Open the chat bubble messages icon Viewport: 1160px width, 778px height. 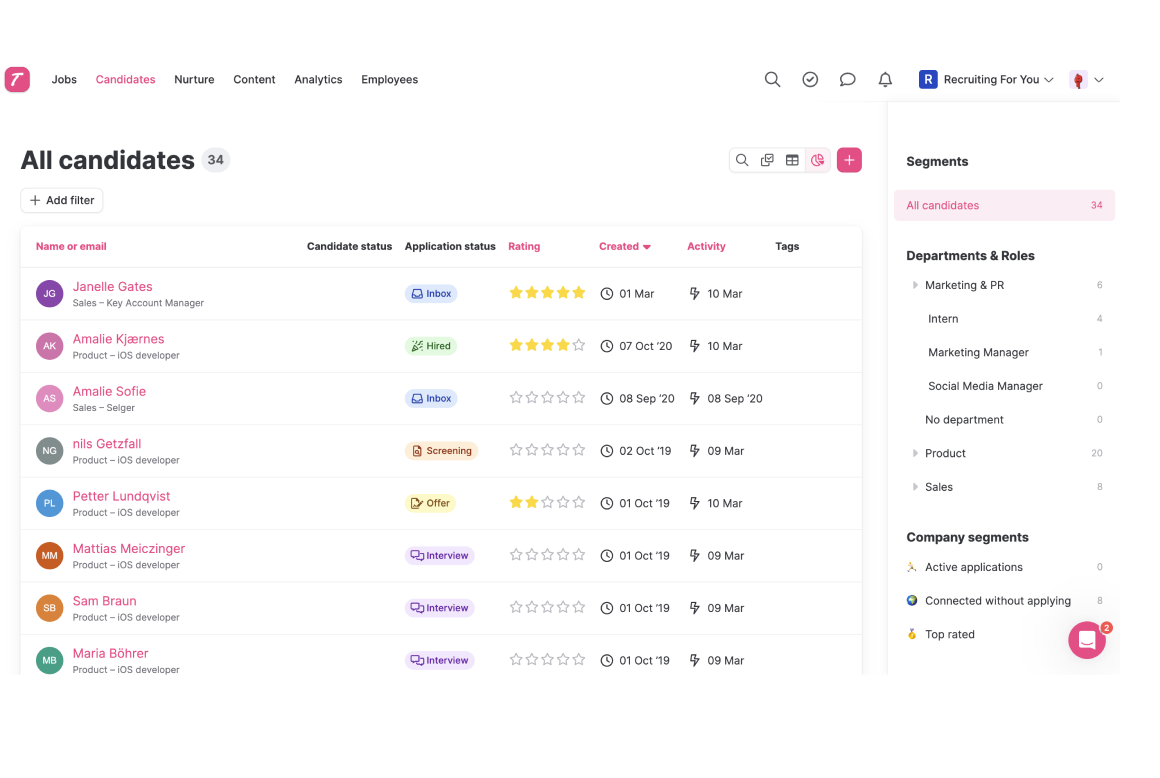point(848,79)
